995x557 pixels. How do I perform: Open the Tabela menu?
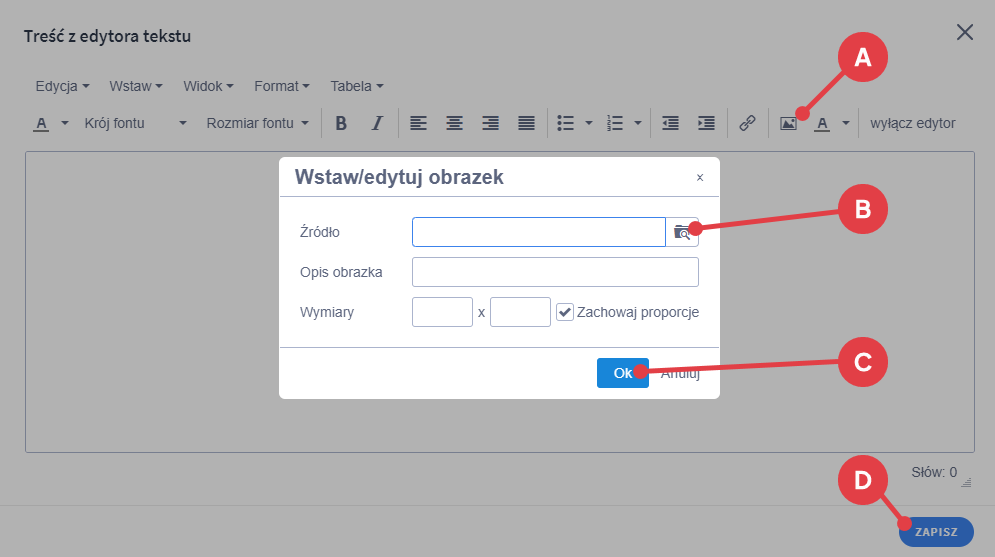(357, 86)
